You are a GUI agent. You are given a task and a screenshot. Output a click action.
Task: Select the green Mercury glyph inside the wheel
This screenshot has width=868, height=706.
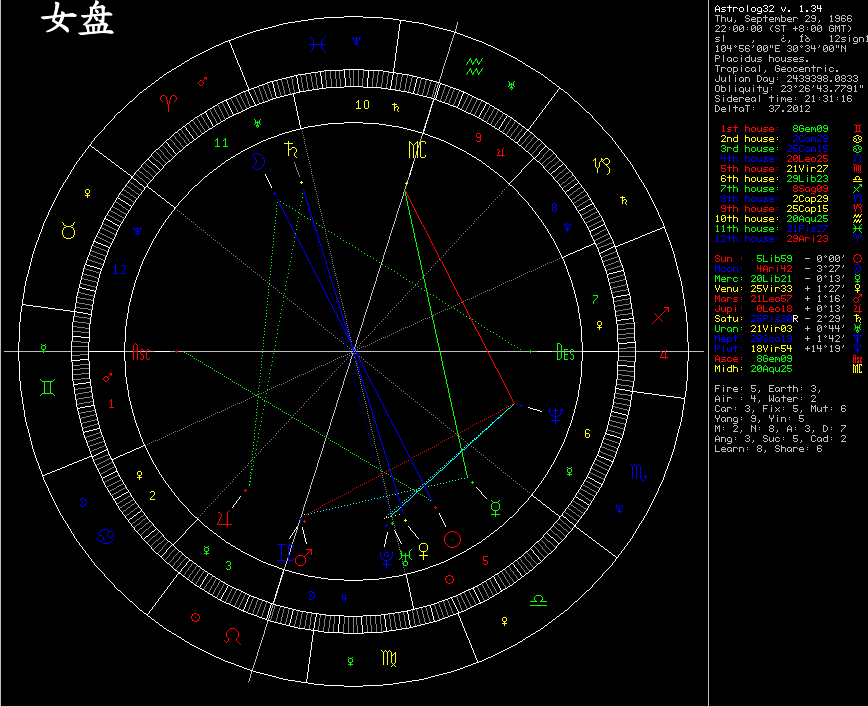pyautogui.click(x=494, y=507)
